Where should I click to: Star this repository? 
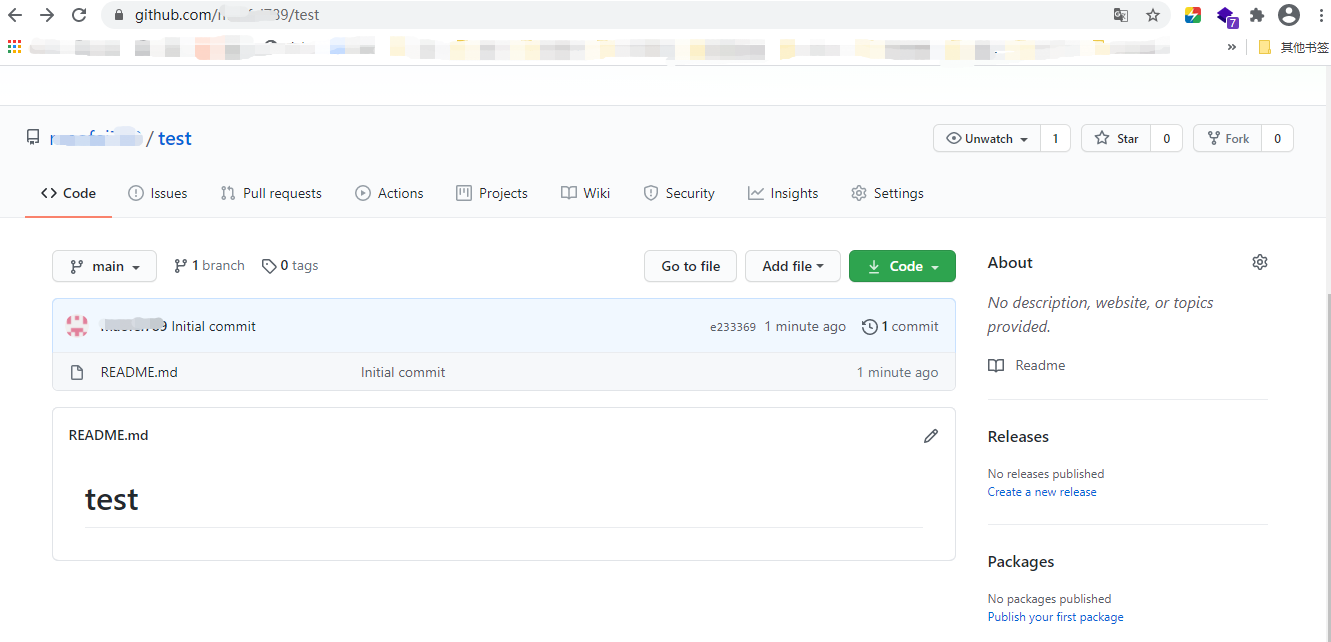(1116, 139)
